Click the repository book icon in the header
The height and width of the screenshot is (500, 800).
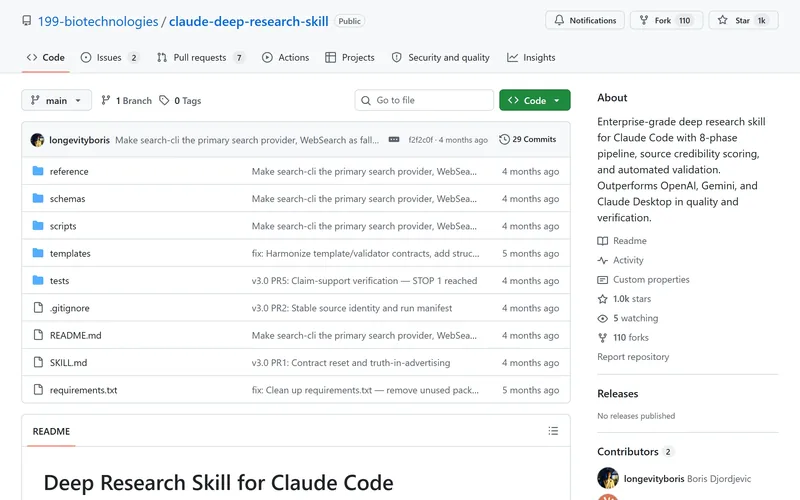click(x=27, y=21)
